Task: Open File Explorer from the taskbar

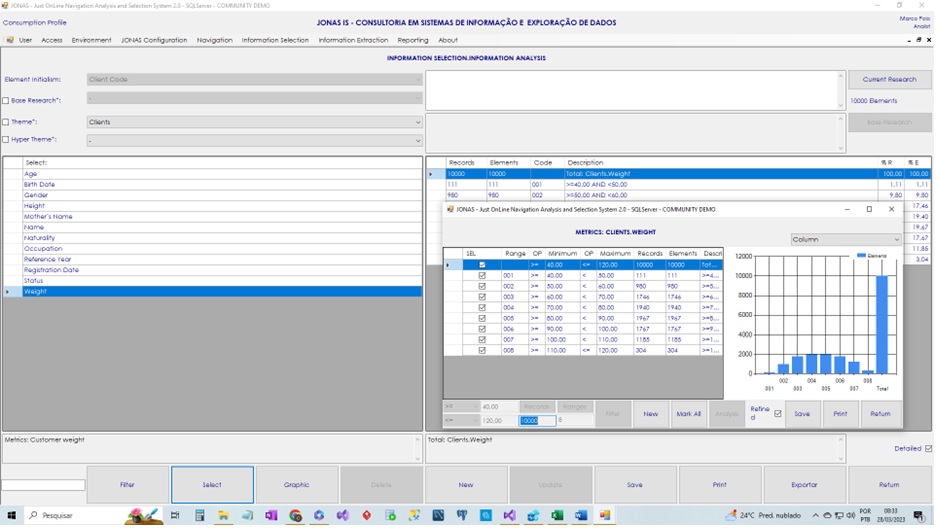Action: pos(223,516)
